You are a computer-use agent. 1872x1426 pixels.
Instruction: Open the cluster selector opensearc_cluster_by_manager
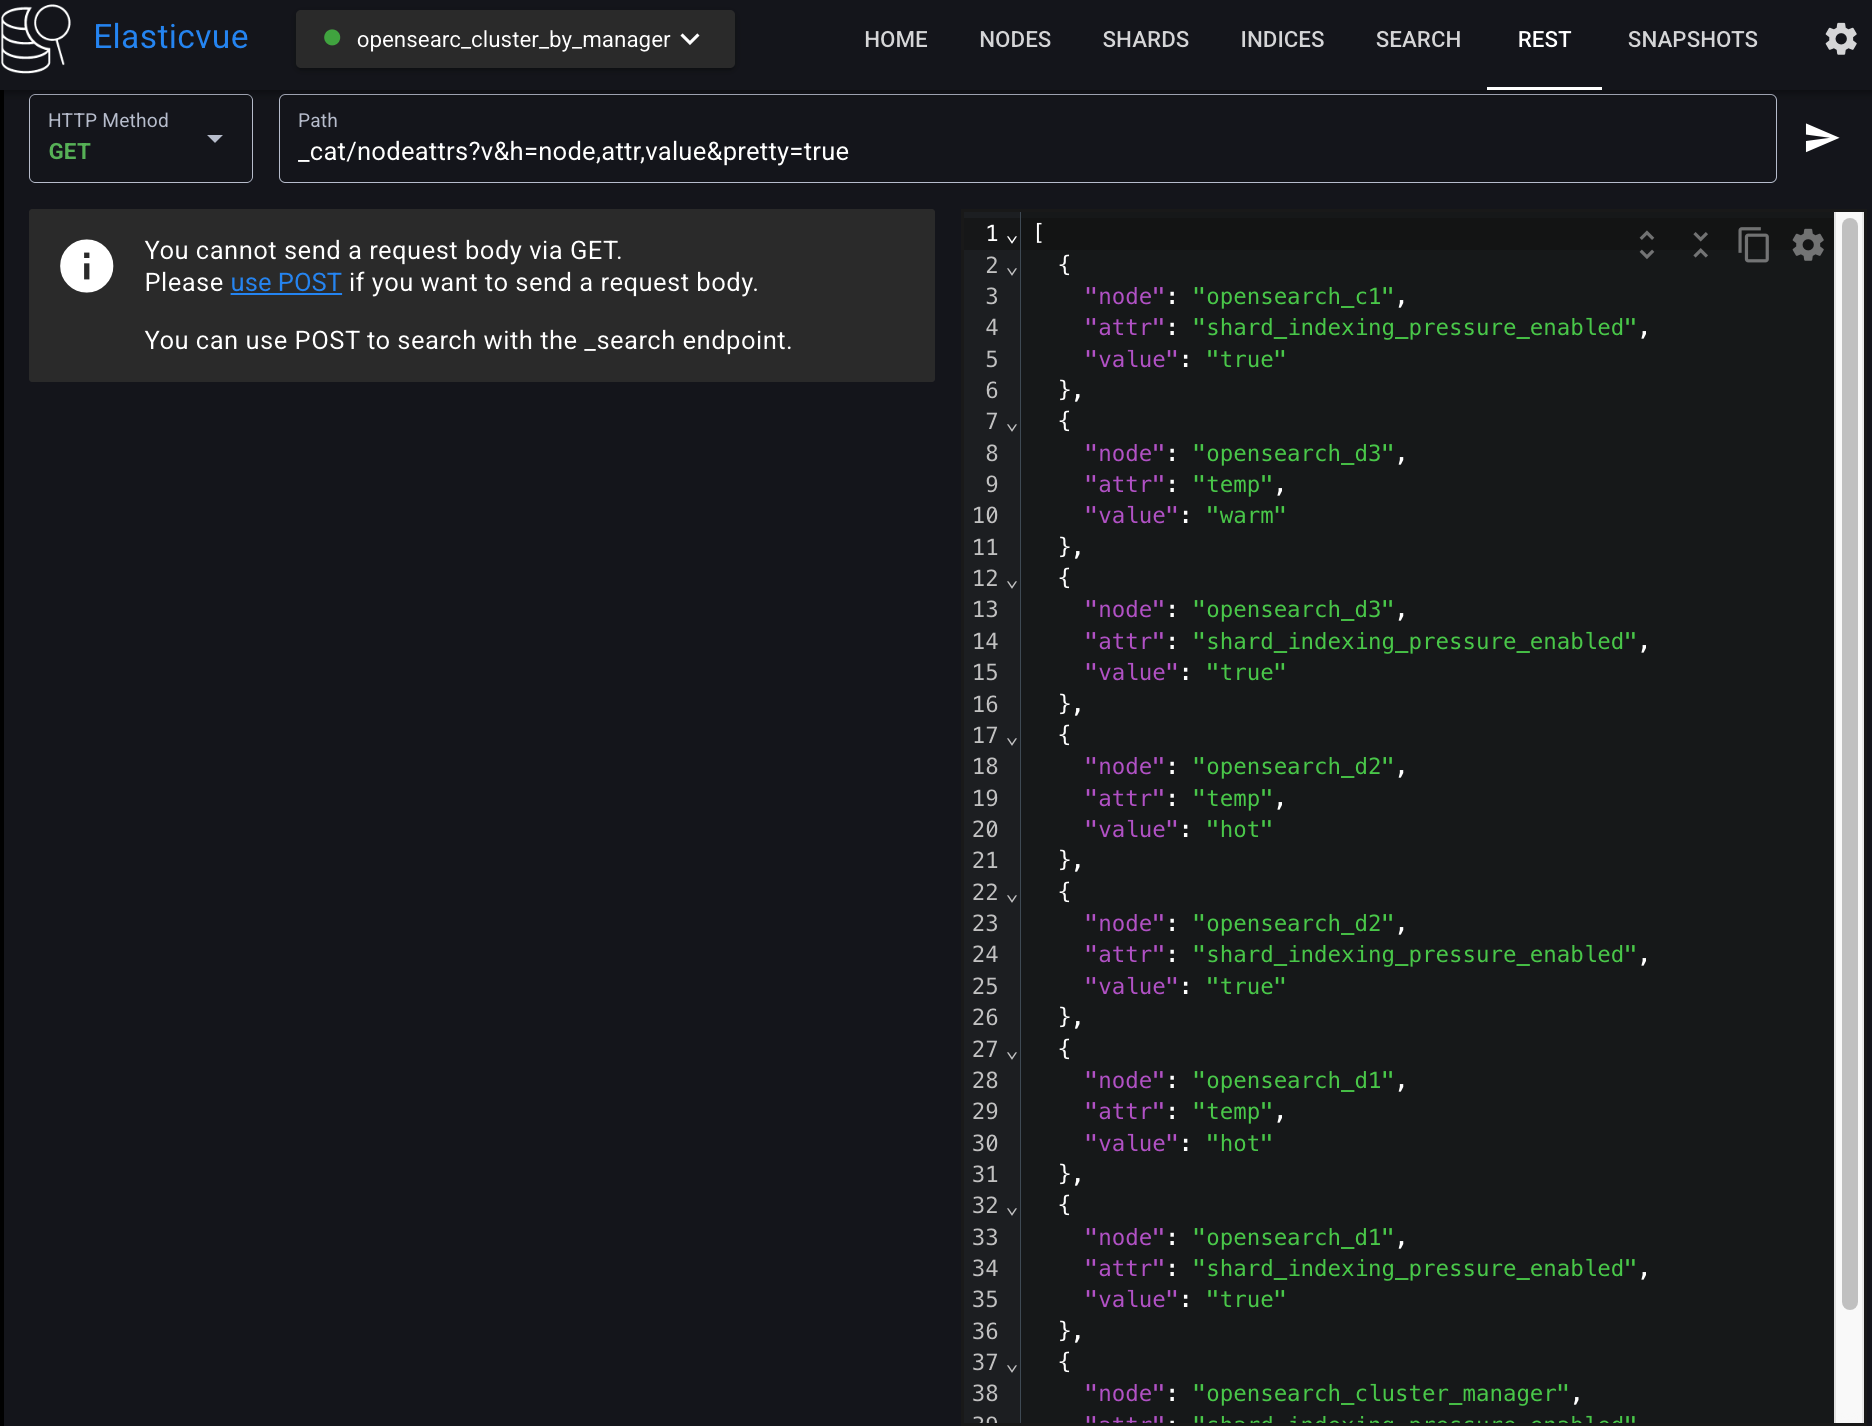[x=515, y=39]
